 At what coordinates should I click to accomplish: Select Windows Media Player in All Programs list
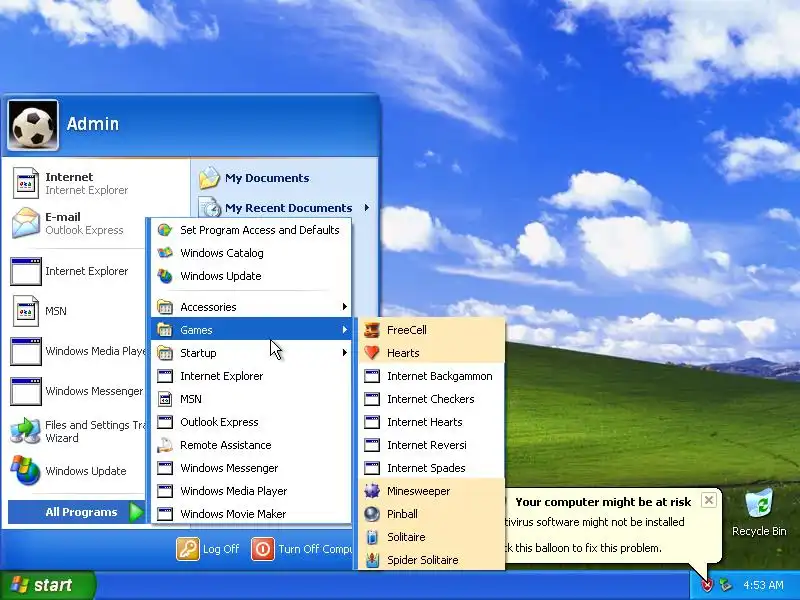coord(251,491)
